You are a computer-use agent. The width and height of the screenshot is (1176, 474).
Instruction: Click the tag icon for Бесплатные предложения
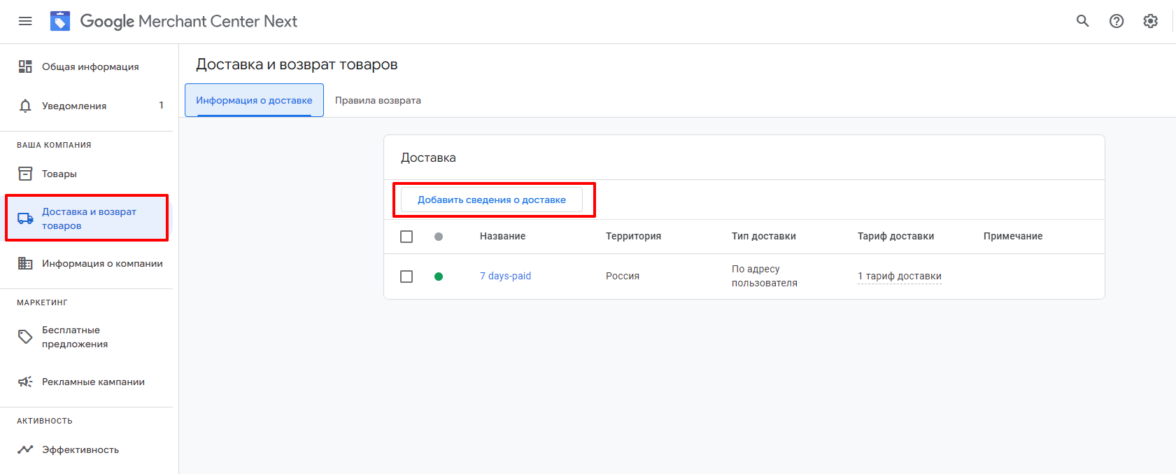[x=26, y=337]
